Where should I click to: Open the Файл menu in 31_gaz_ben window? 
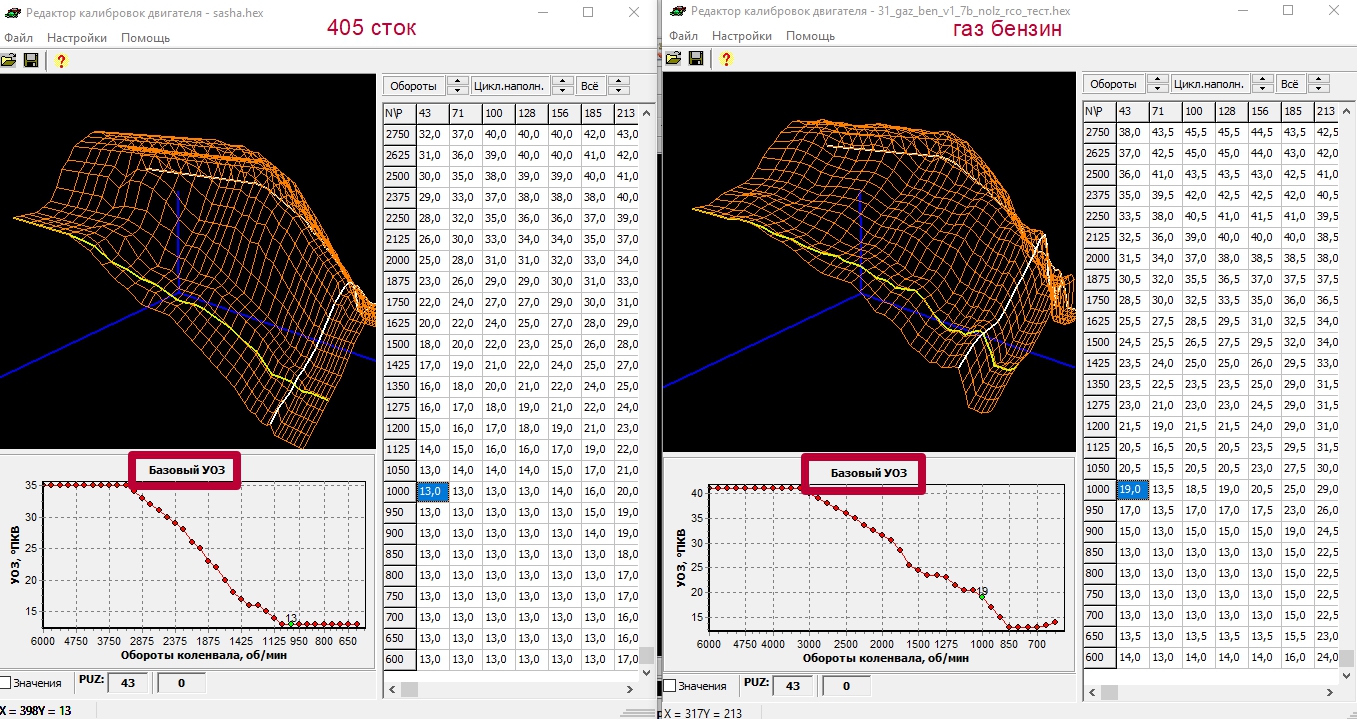pyautogui.click(x=683, y=36)
